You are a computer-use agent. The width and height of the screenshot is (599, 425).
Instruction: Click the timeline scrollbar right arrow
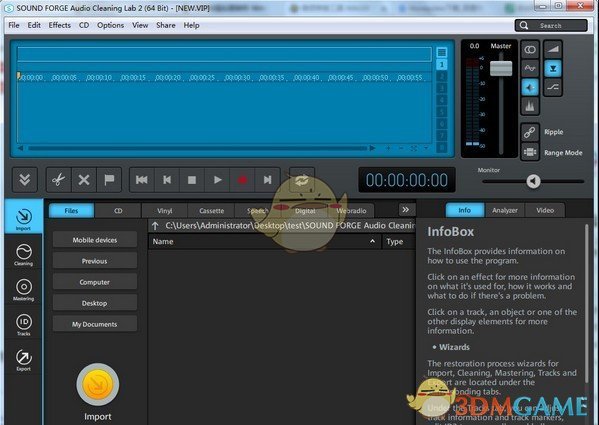click(372, 148)
